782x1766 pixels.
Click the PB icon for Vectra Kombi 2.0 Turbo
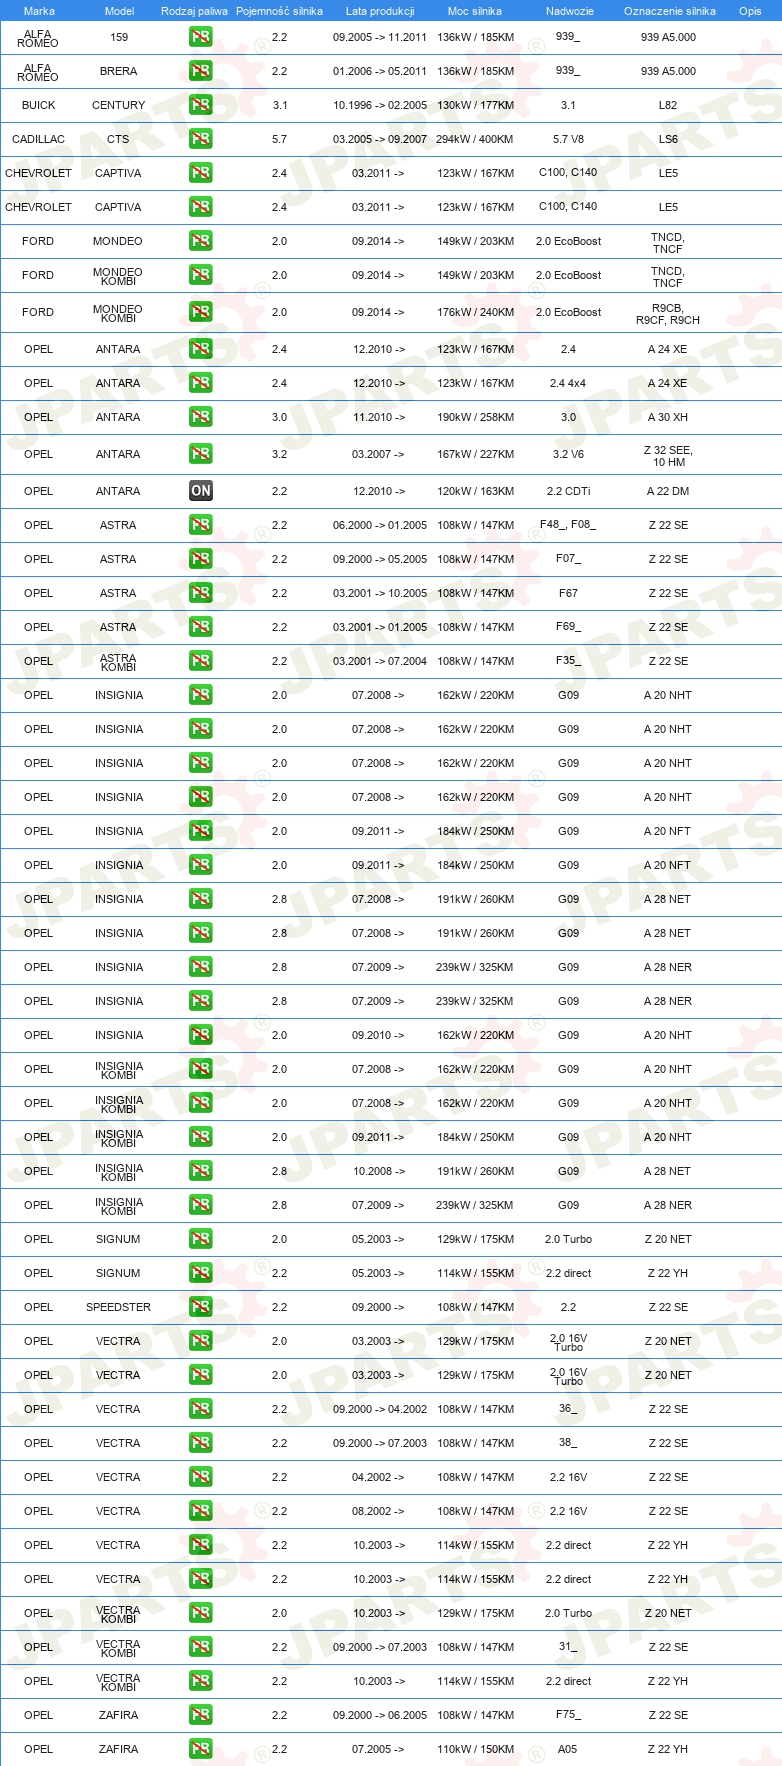click(x=201, y=1613)
